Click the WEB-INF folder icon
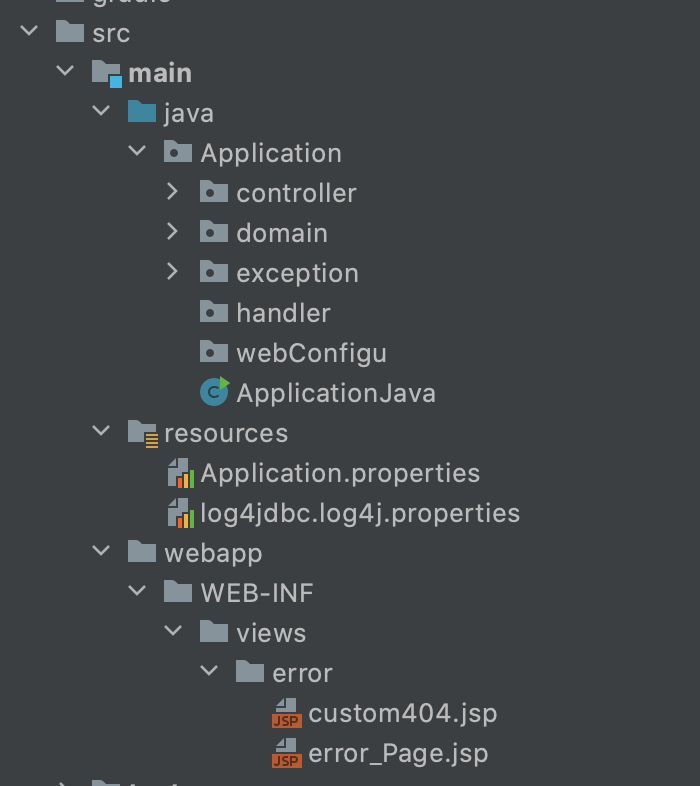 [178, 591]
